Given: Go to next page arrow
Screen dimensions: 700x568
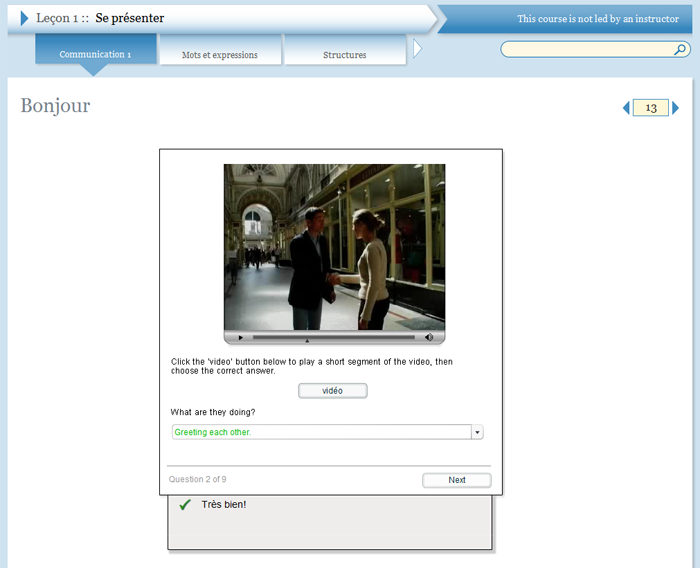Looking at the screenshot, I should pos(675,108).
